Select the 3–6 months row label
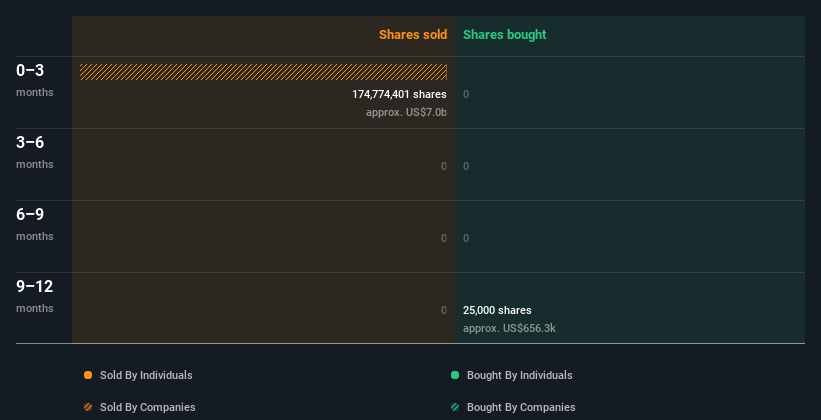The image size is (821, 420). (35, 152)
